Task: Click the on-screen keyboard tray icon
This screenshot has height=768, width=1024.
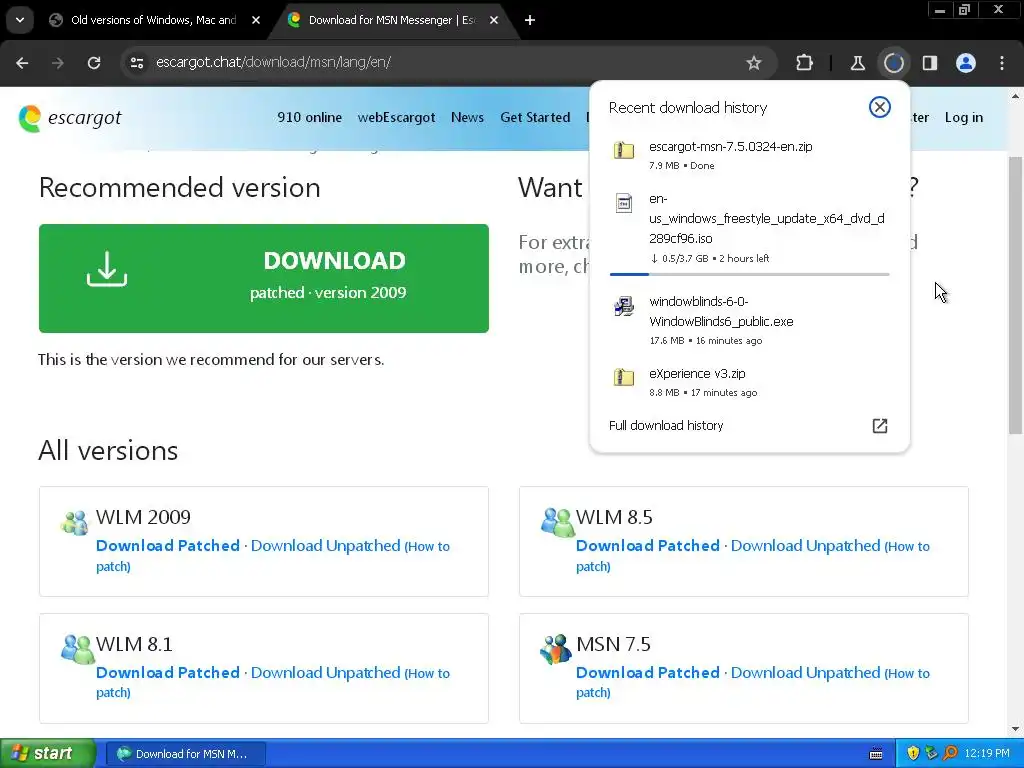Action: 876,754
